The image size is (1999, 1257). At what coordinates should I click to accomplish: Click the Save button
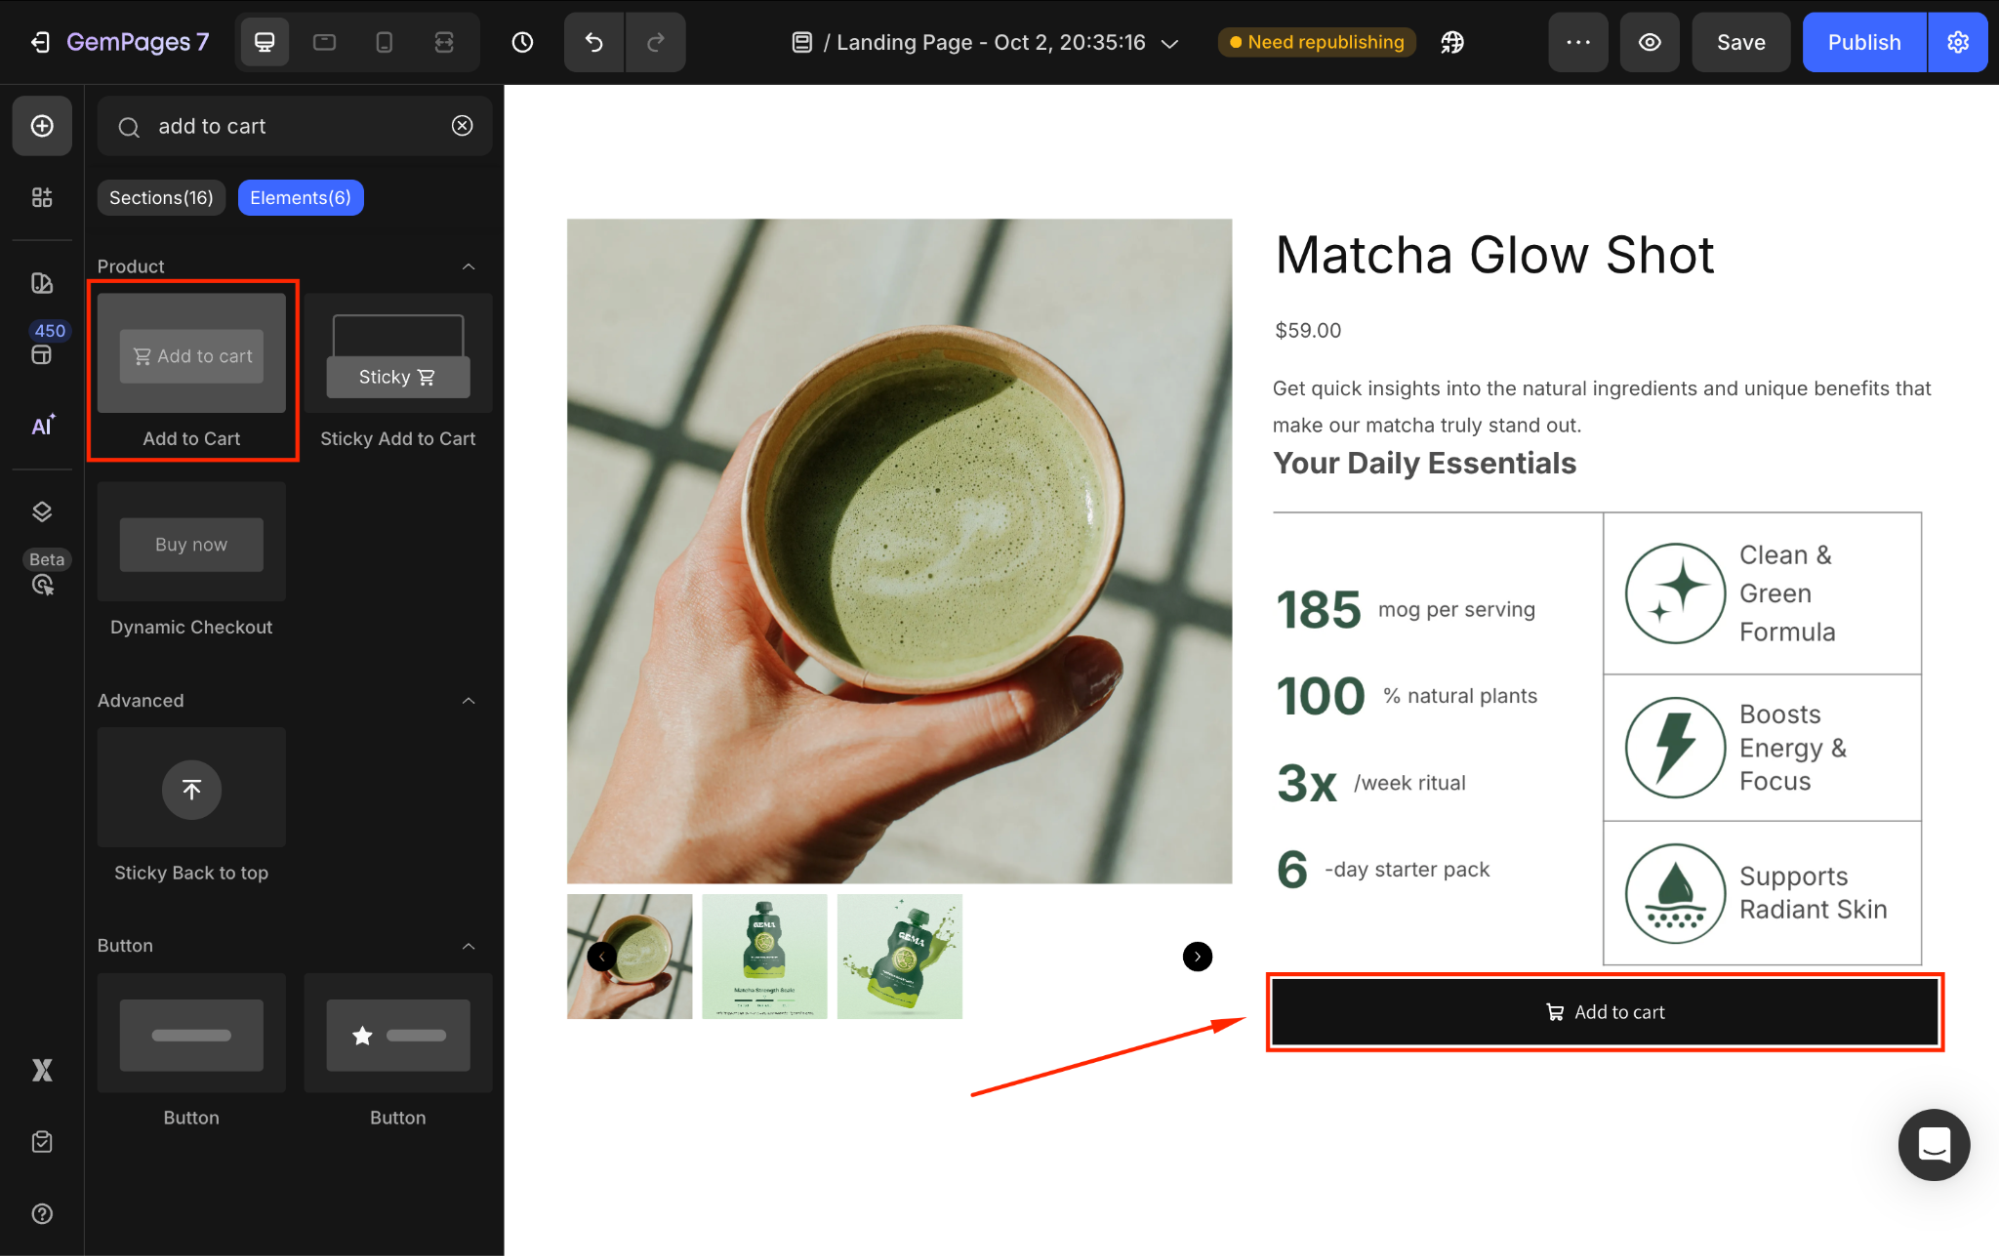pyautogui.click(x=1740, y=42)
